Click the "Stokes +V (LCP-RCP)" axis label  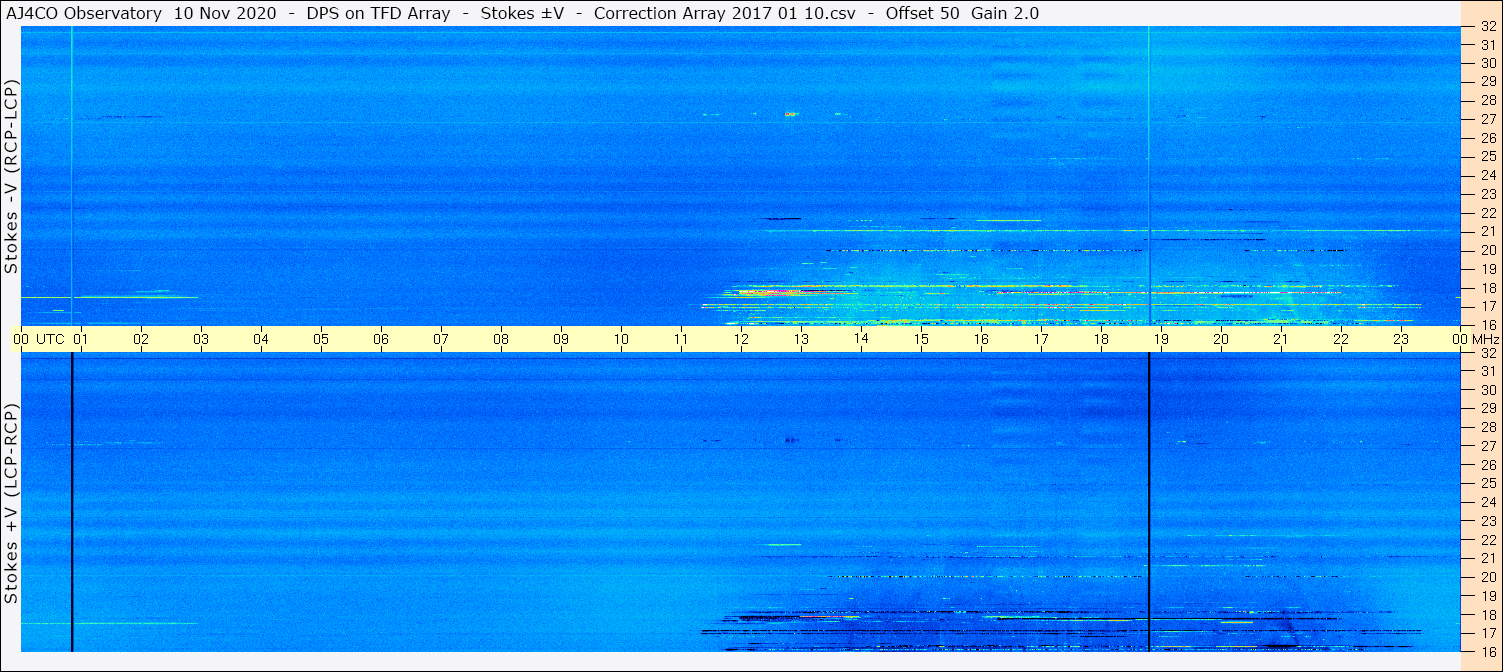pos(11,504)
